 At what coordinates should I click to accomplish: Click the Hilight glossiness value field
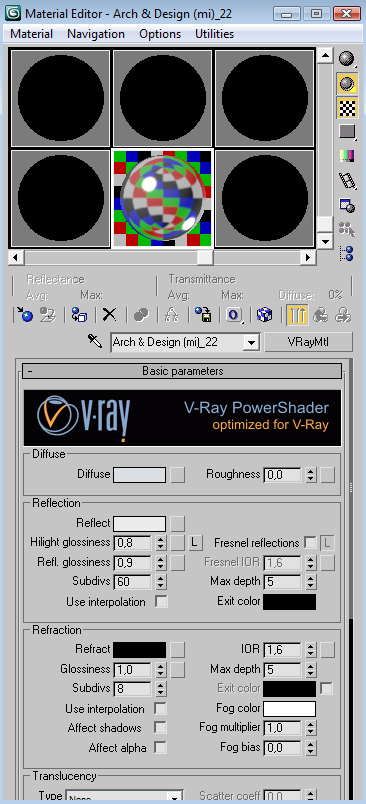[x=132, y=542]
